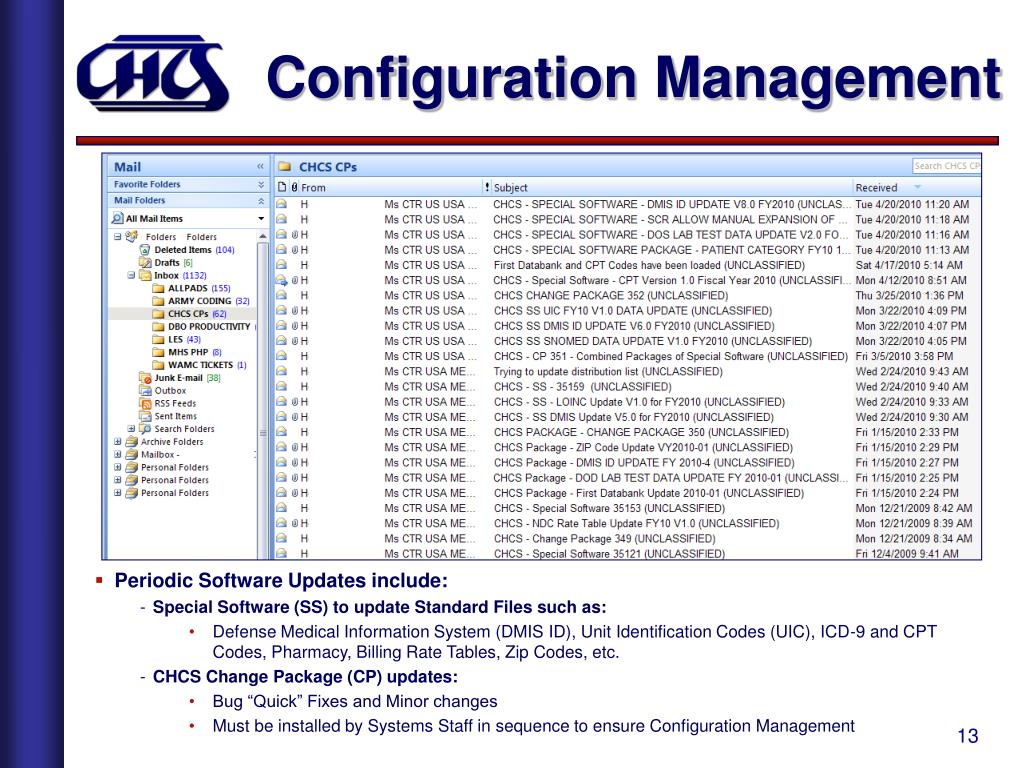Open DMIS ID UPDATE FY 2010-4 email
1024x768 pixels.
pyautogui.click(x=628, y=462)
